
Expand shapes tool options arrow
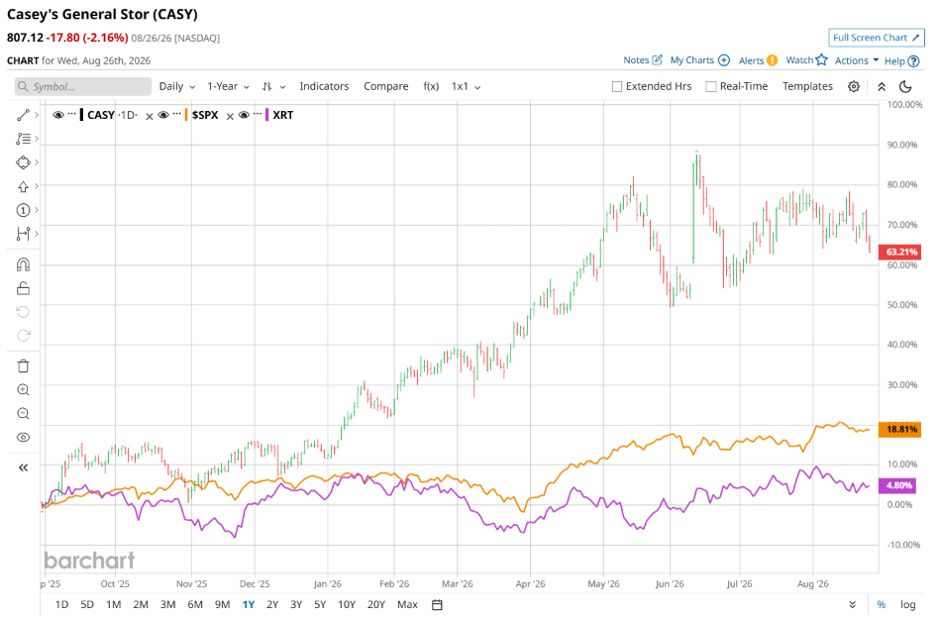pos(37,162)
